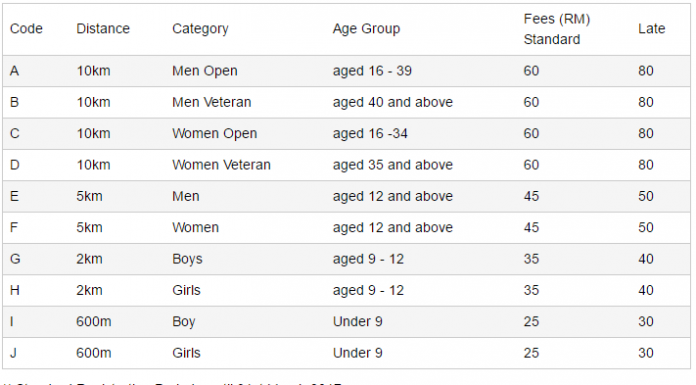The width and height of the screenshot is (696, 385).
Task: Select the Boy category for 600m
Action: pyautogui.click(x=184, y=322)
